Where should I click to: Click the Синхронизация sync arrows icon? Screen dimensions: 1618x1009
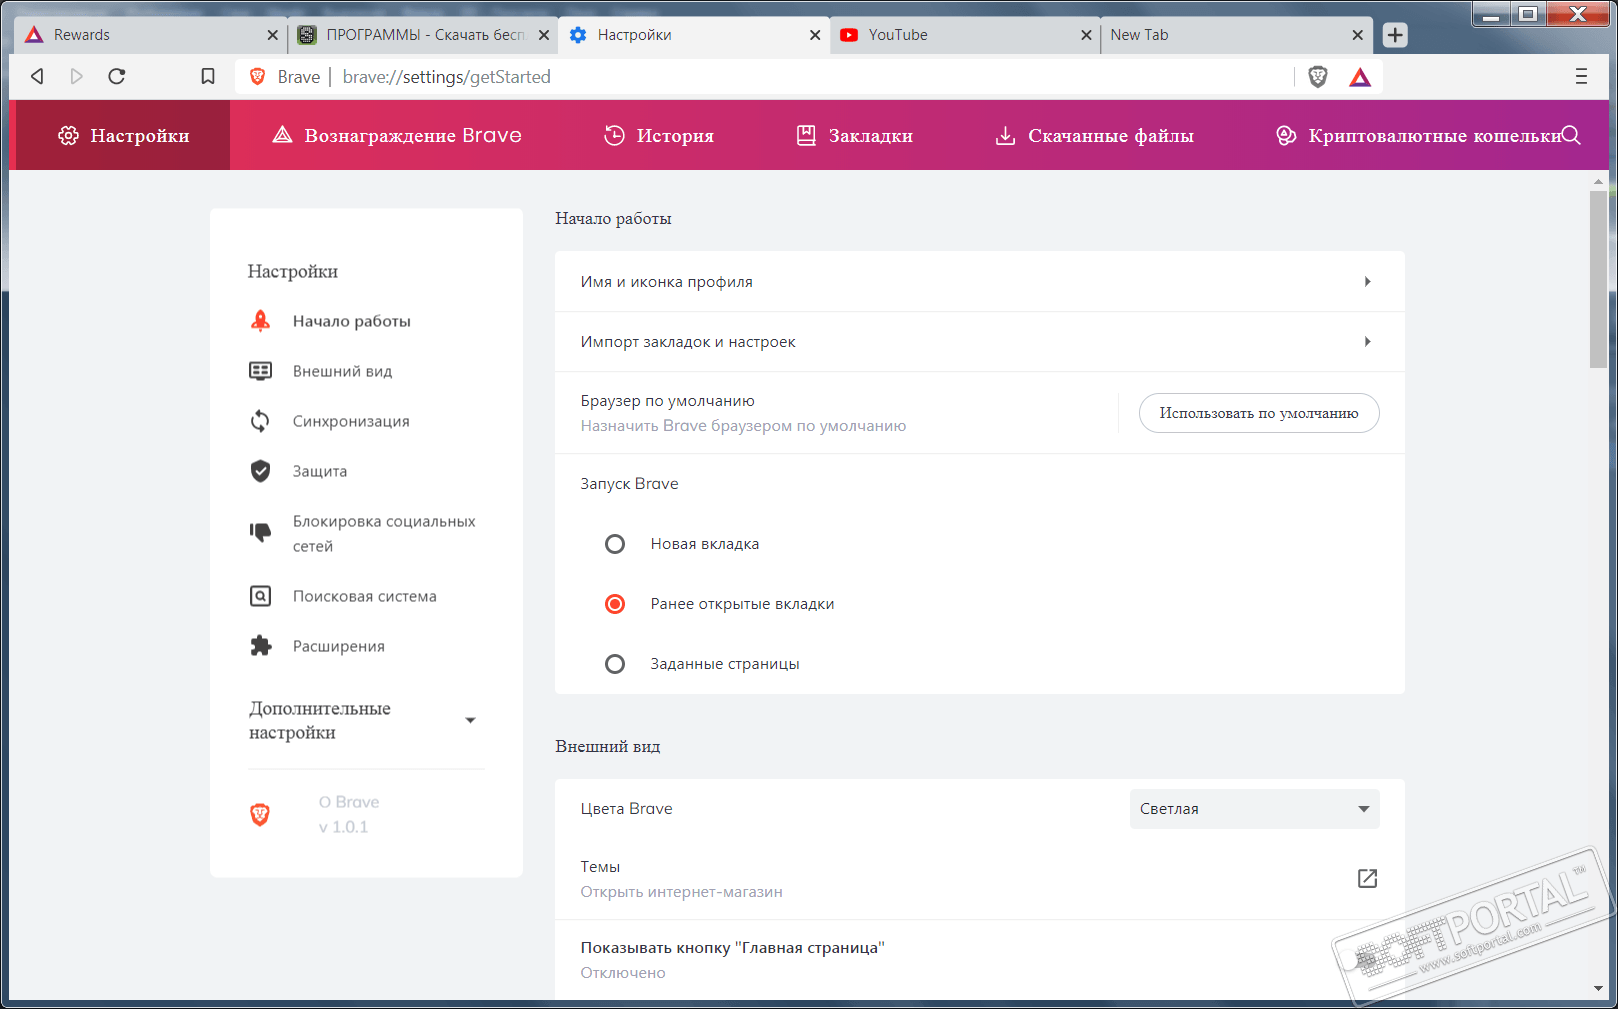[260, 421]
